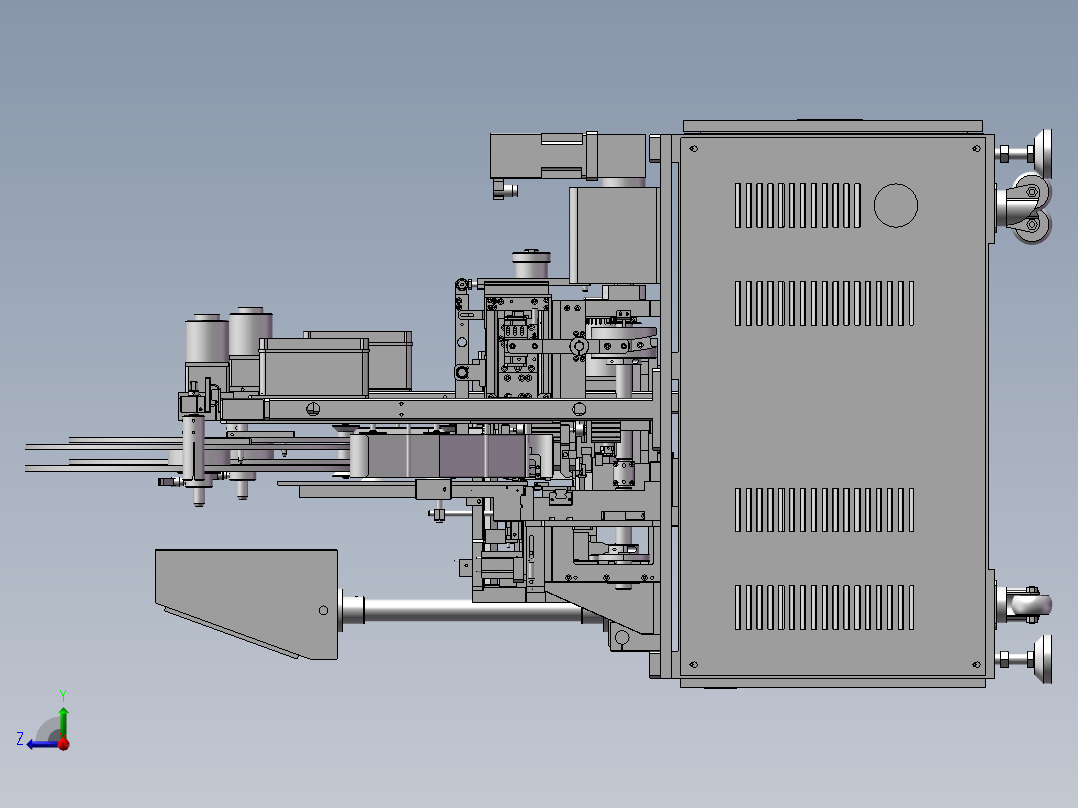Select the rectangular box housing beside canisters
The height and width of the screenshot is (808, 1078).
314,367
